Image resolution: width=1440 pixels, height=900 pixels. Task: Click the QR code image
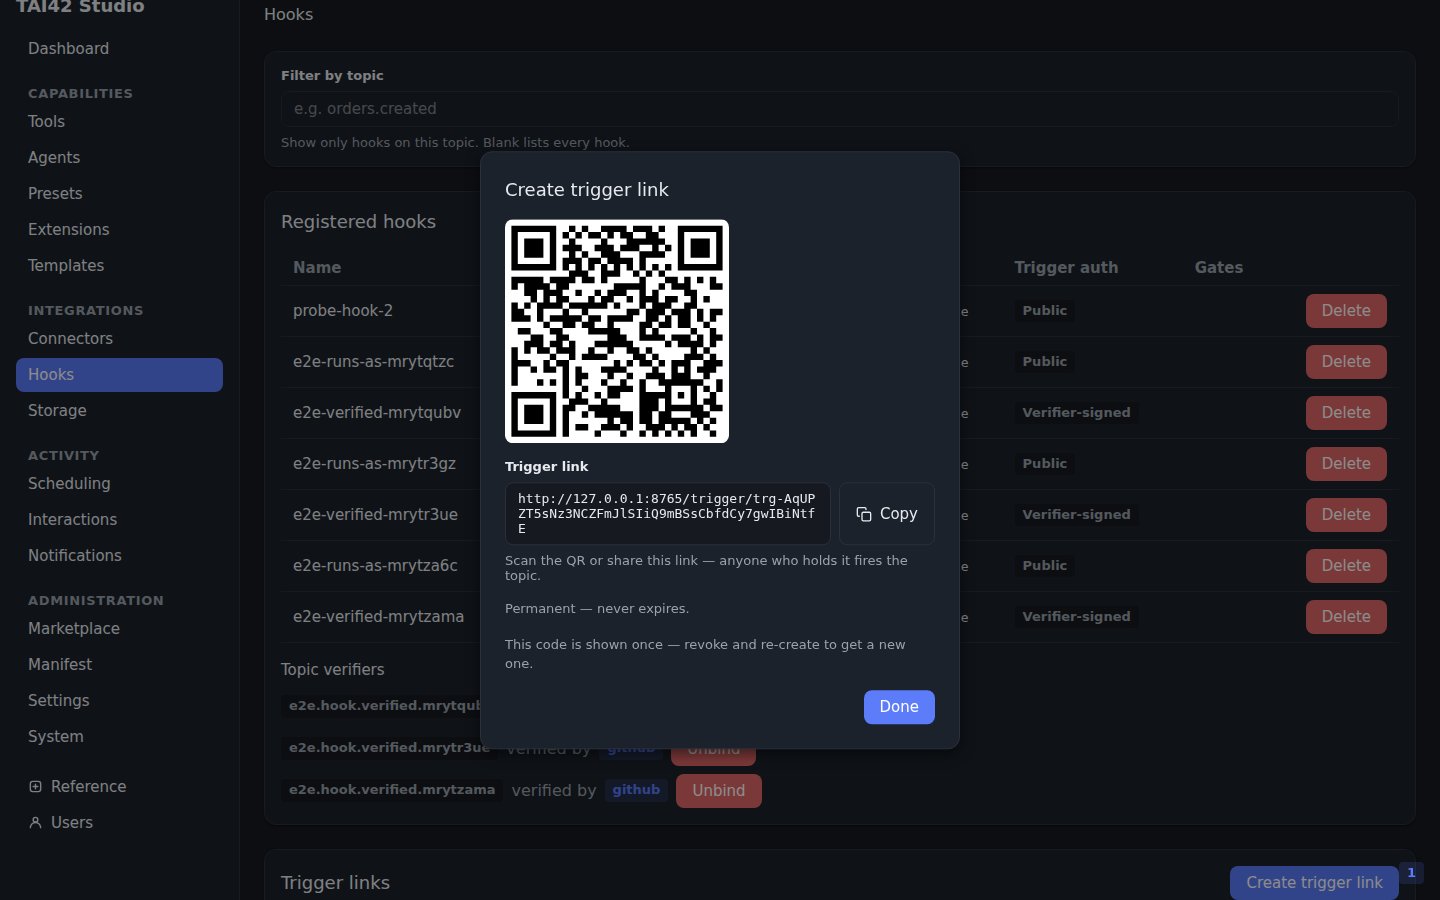coord(617,331)
